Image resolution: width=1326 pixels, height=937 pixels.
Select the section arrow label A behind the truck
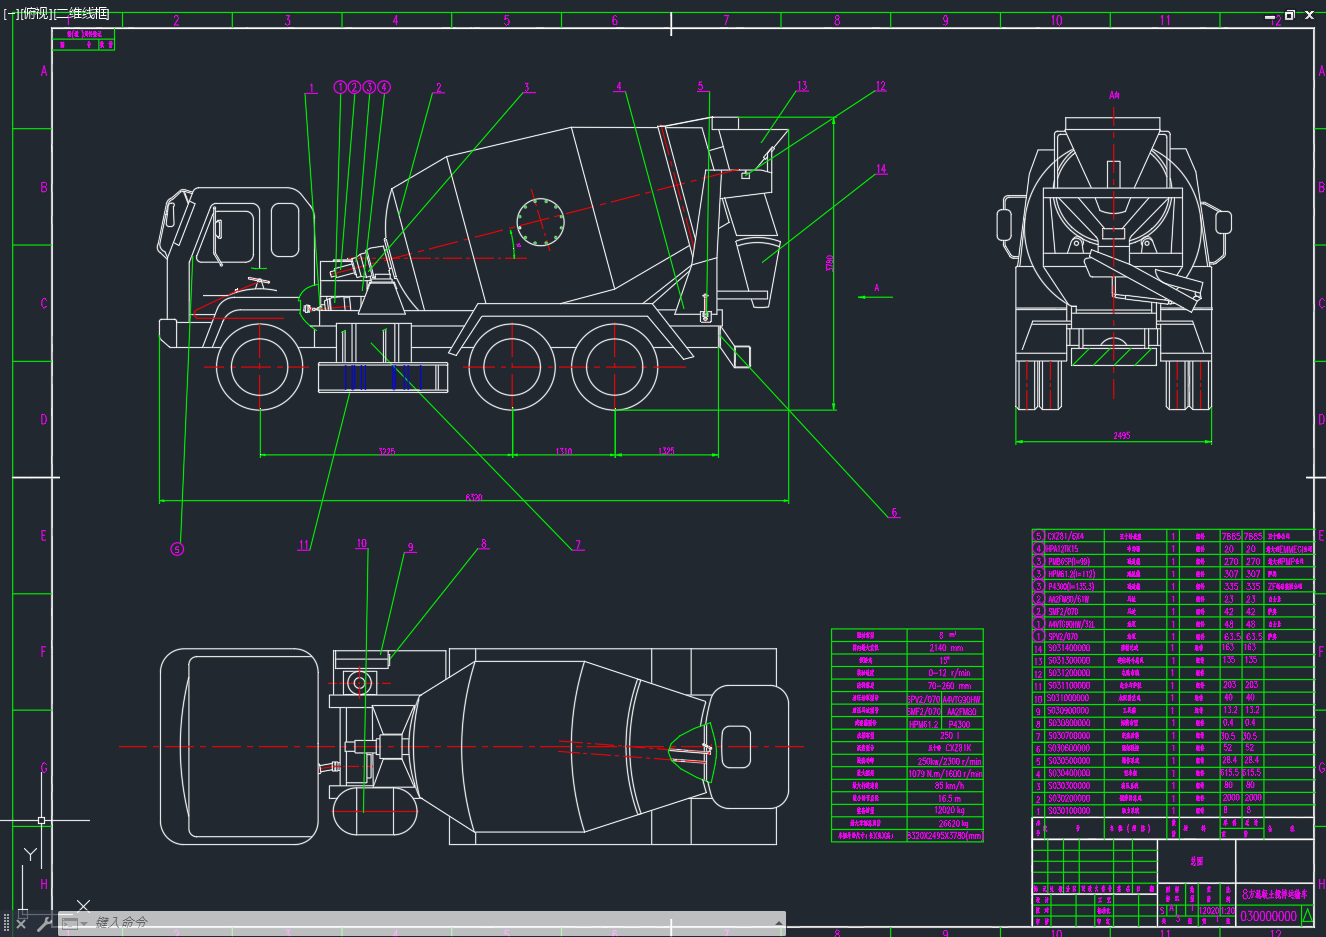877,288
